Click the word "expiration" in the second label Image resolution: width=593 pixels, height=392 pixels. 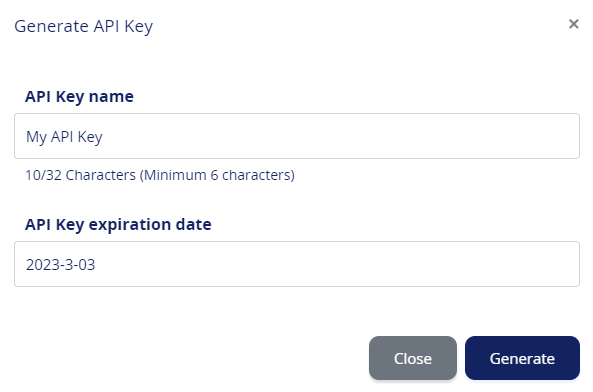pos(130,225)
